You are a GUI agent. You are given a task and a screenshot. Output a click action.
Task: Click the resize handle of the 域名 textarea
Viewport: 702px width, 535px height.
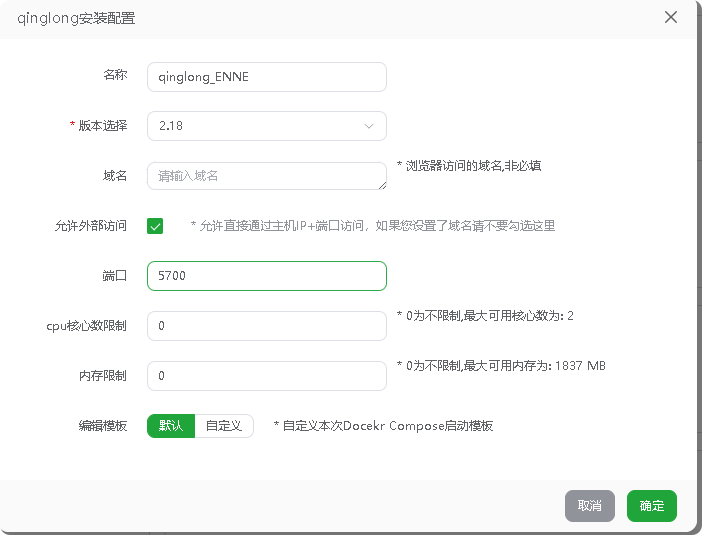click(382, 185)
